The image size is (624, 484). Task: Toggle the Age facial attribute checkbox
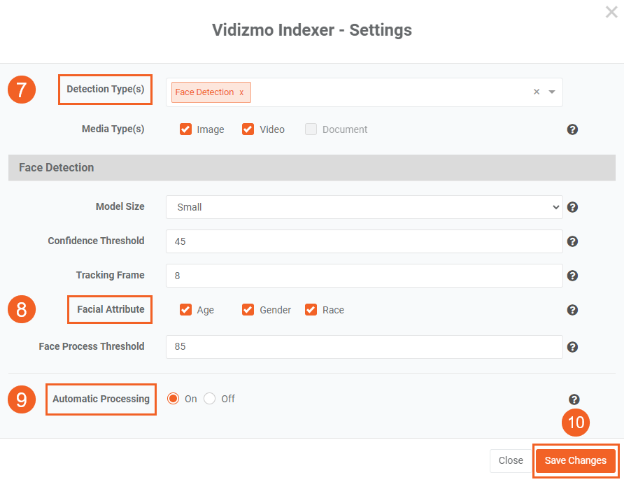[x=186, y=310]
